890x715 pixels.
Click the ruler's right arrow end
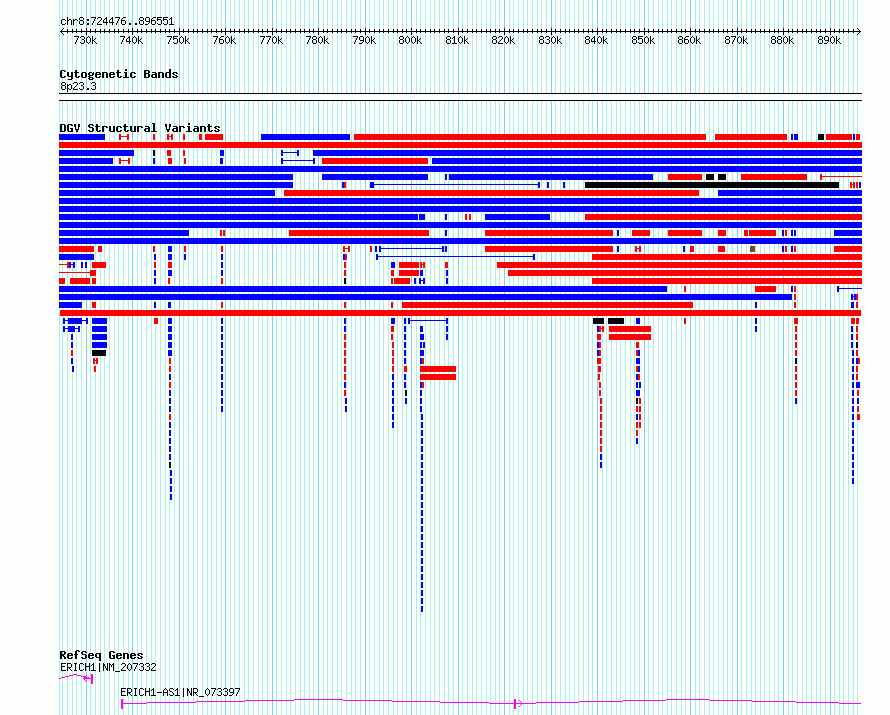[859, 32]
